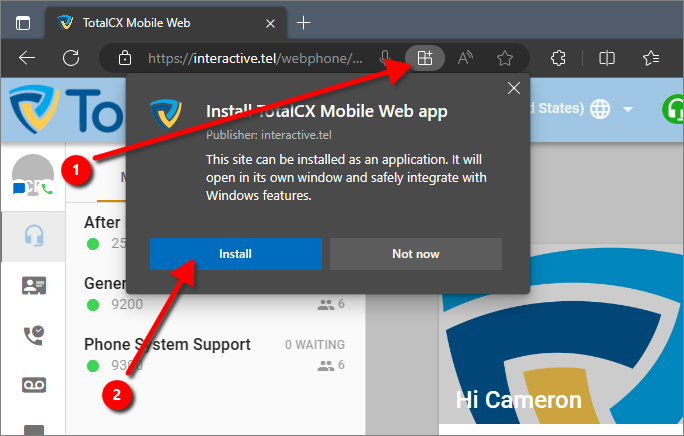Click the microphone icon in address bar
684x436 pixels.
[x=385, y=58]
